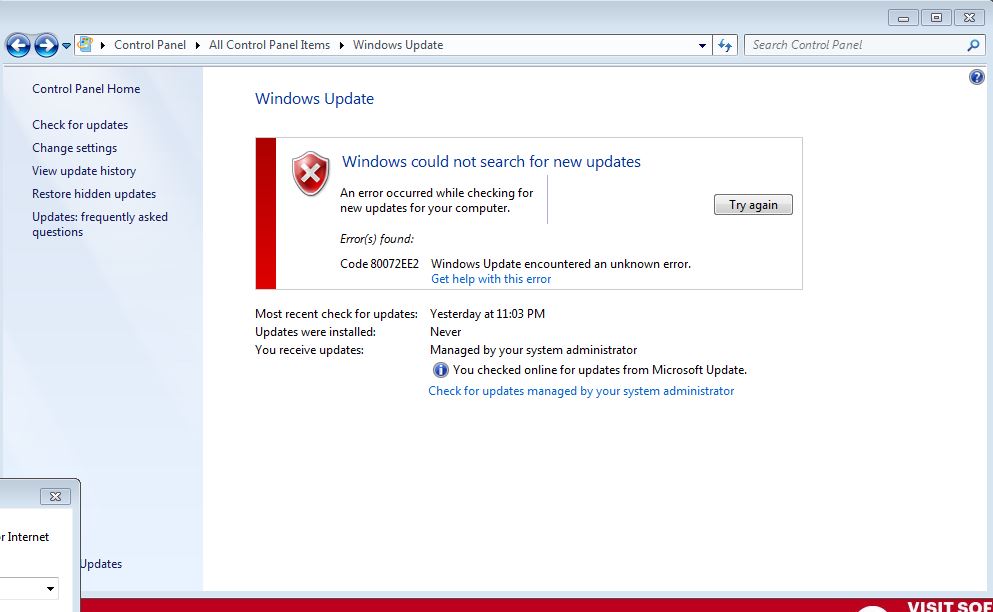
Task: Click 'Windows could not search for new updates' heading
Action: (491, 162)
